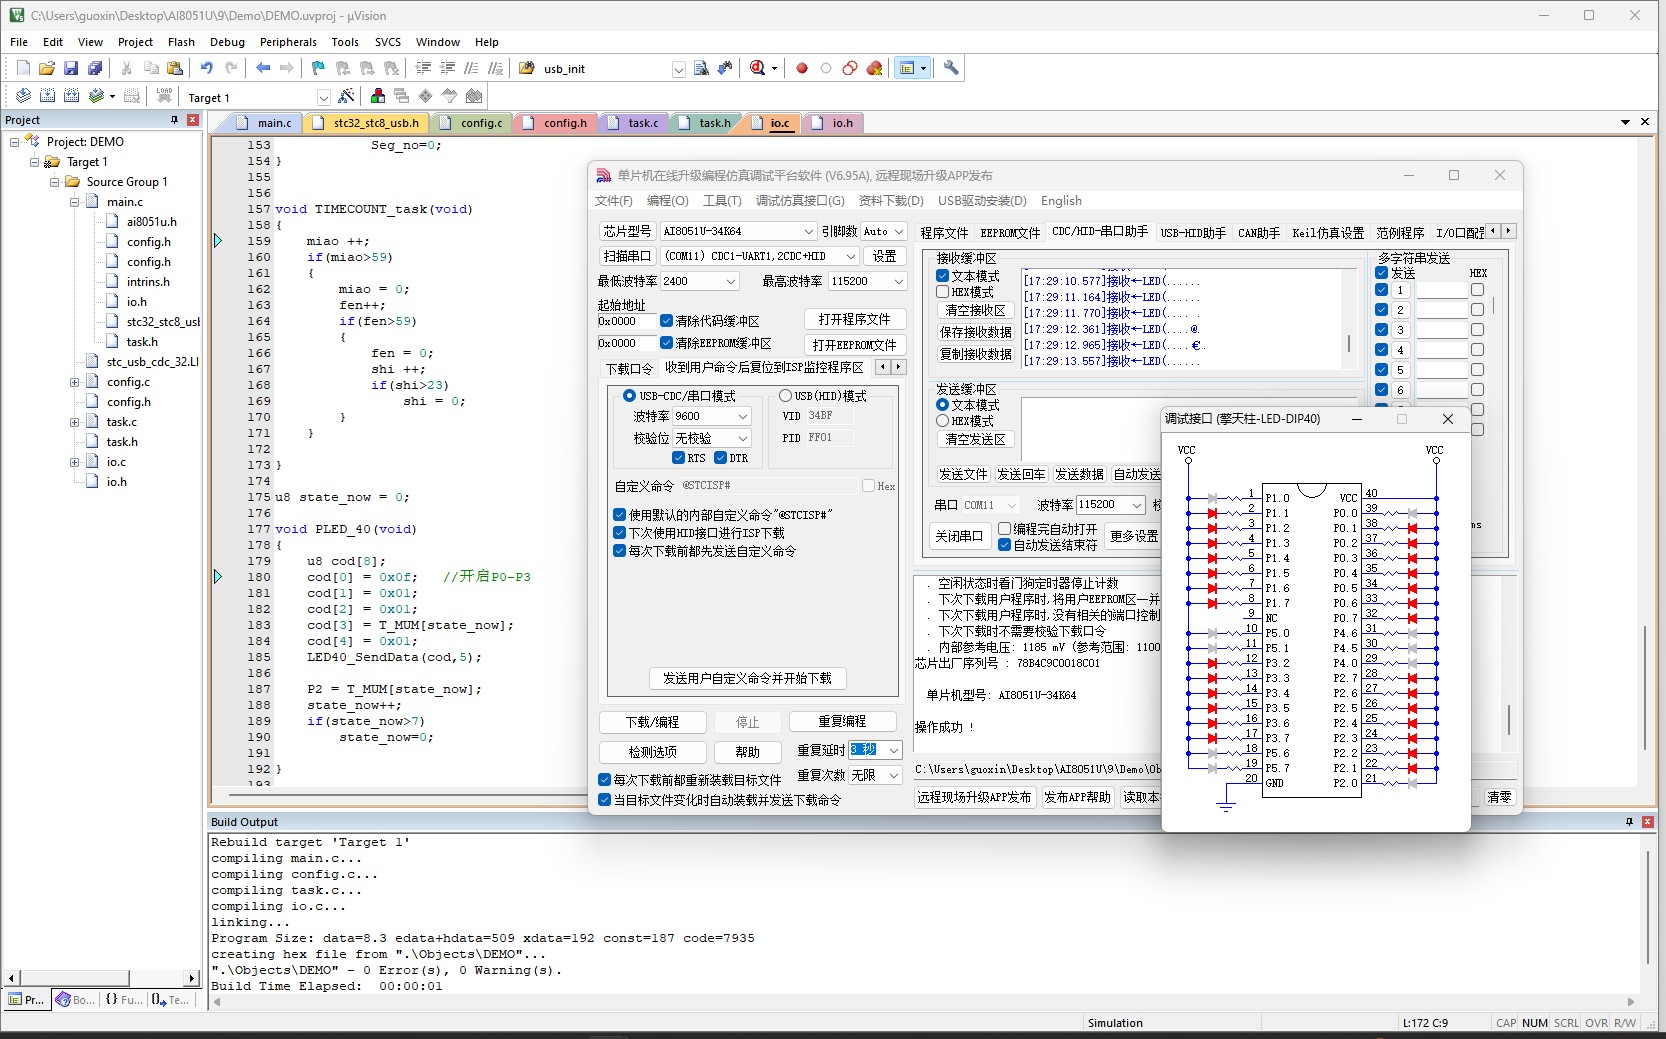
Task: Create a new file from the toolbar
Action: coord(23,68)
